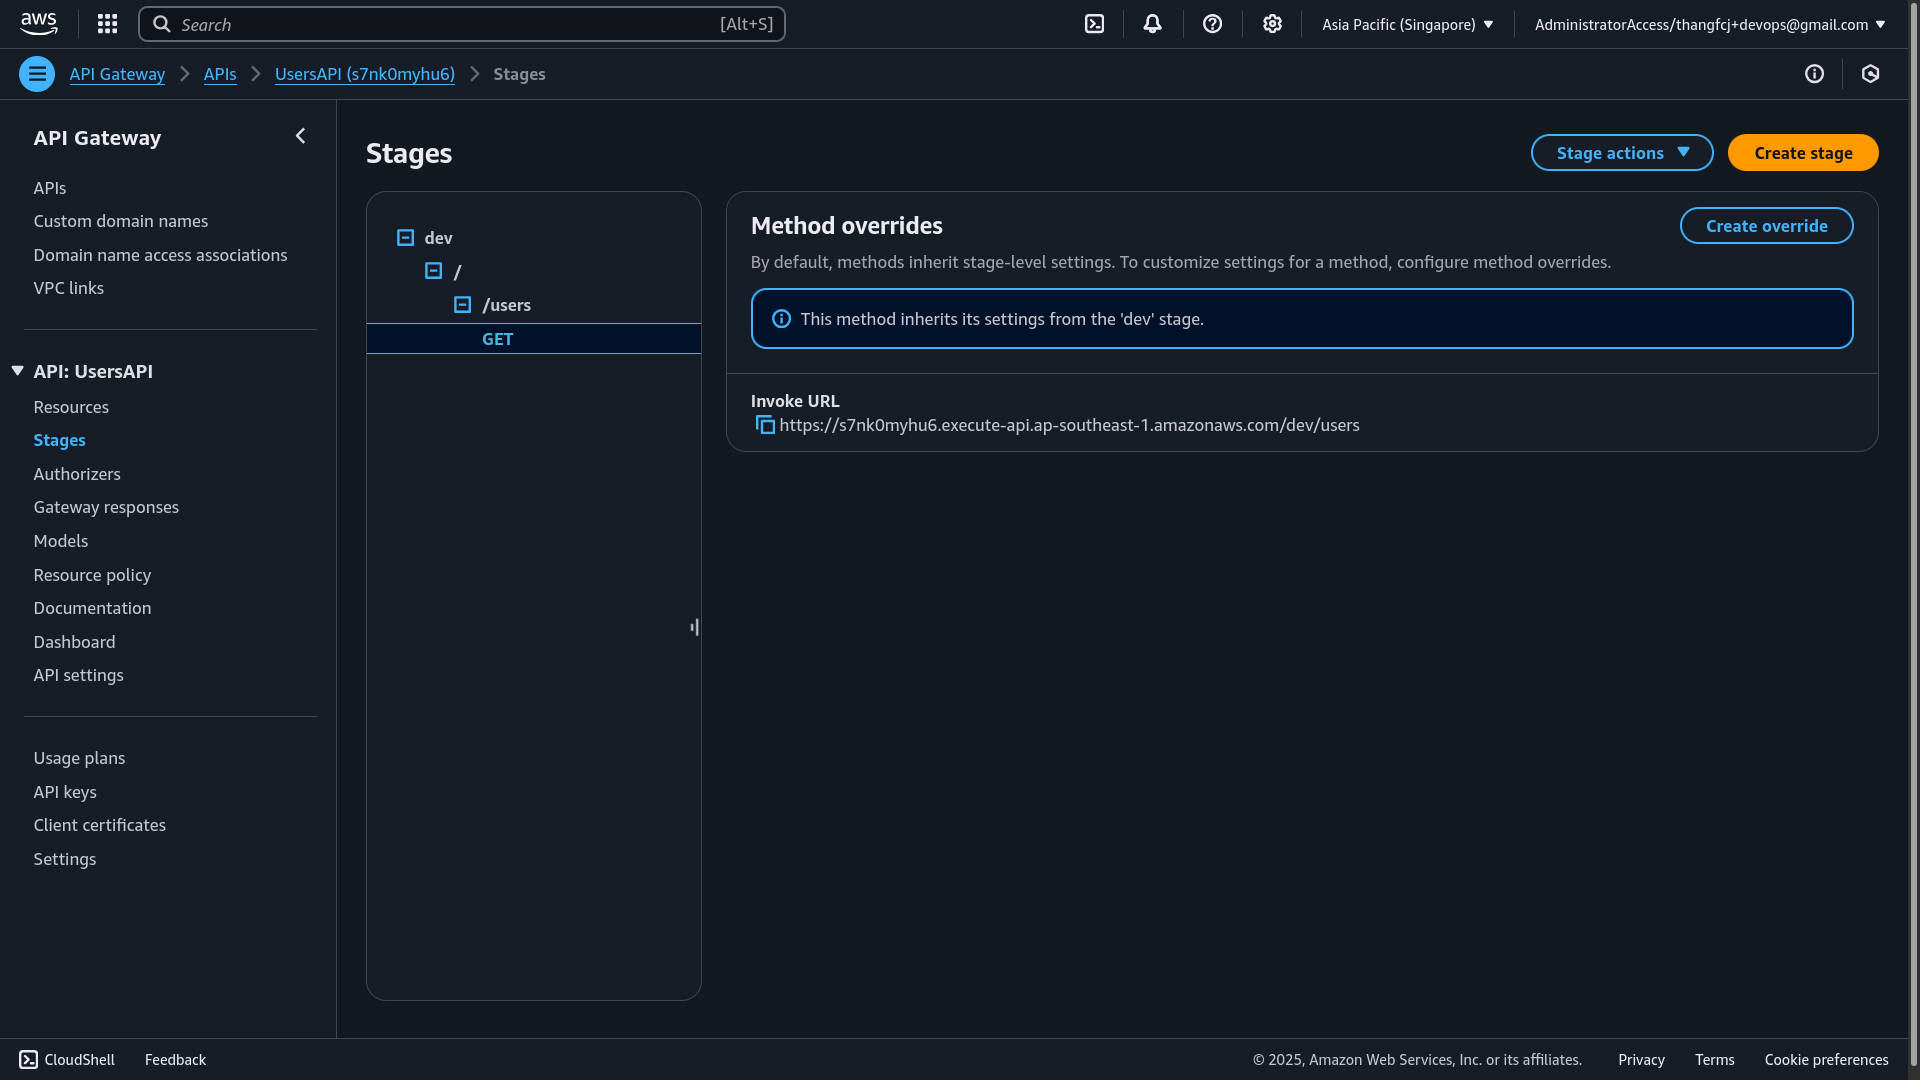1920x1080 pixels.
Task: Go to API Gateway breadcrumb link
Action: point(117,74)
